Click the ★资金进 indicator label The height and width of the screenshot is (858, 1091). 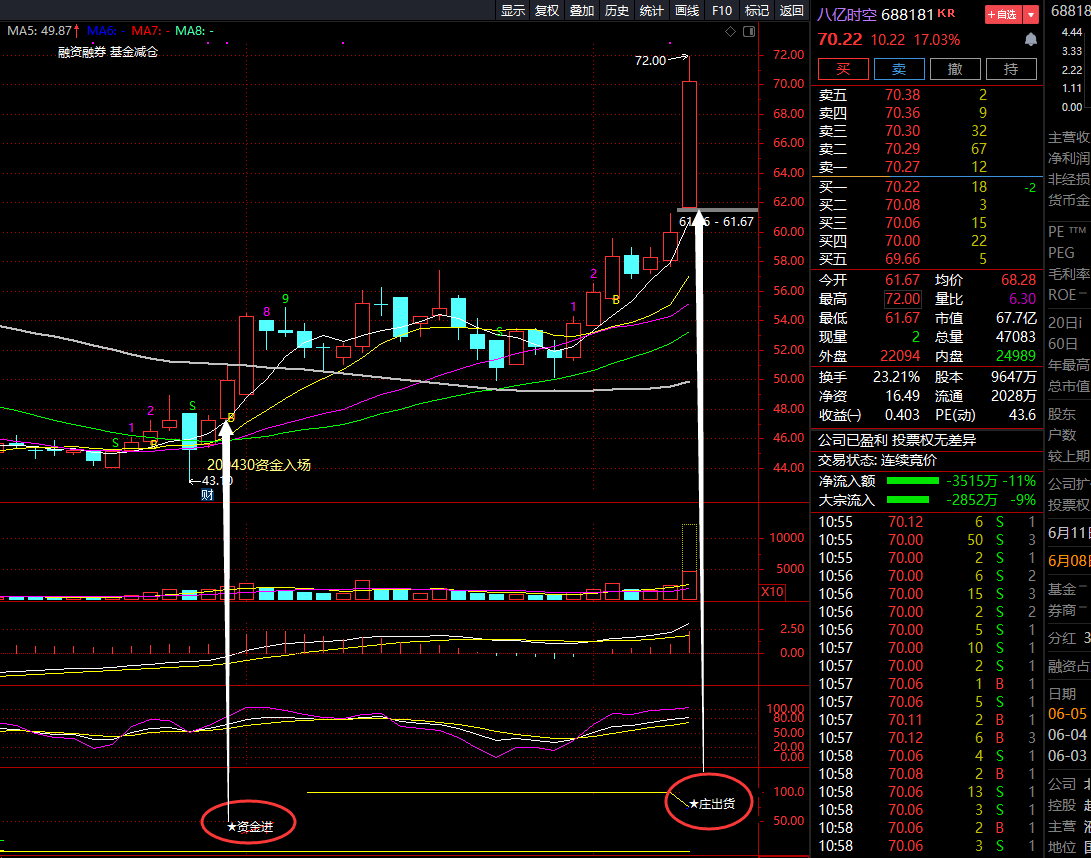(250, 827)
